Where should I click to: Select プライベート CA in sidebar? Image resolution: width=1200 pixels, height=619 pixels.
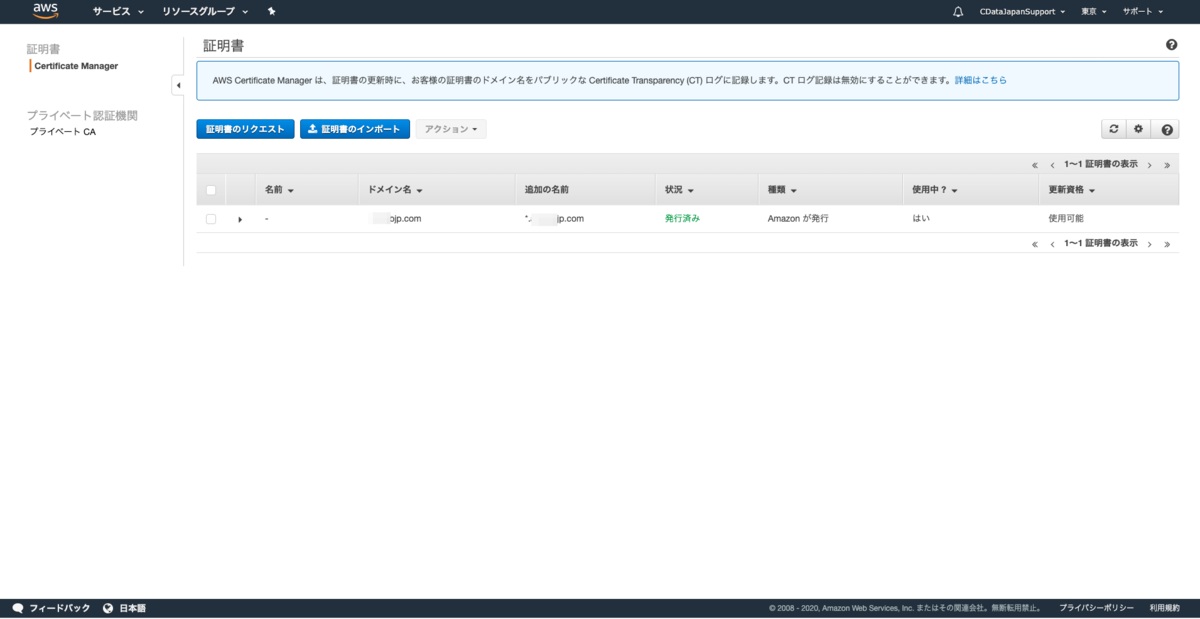[63, 132]
